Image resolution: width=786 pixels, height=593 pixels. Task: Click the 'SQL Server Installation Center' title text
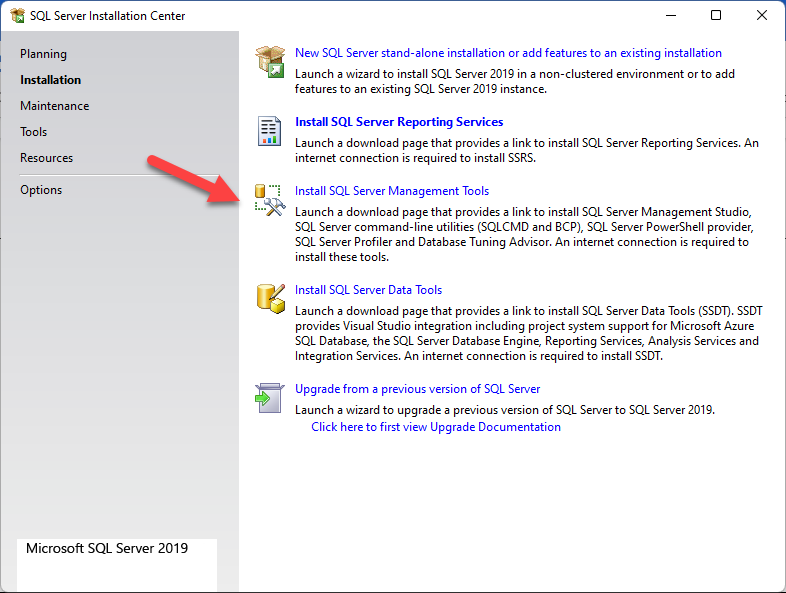[107, 16]
